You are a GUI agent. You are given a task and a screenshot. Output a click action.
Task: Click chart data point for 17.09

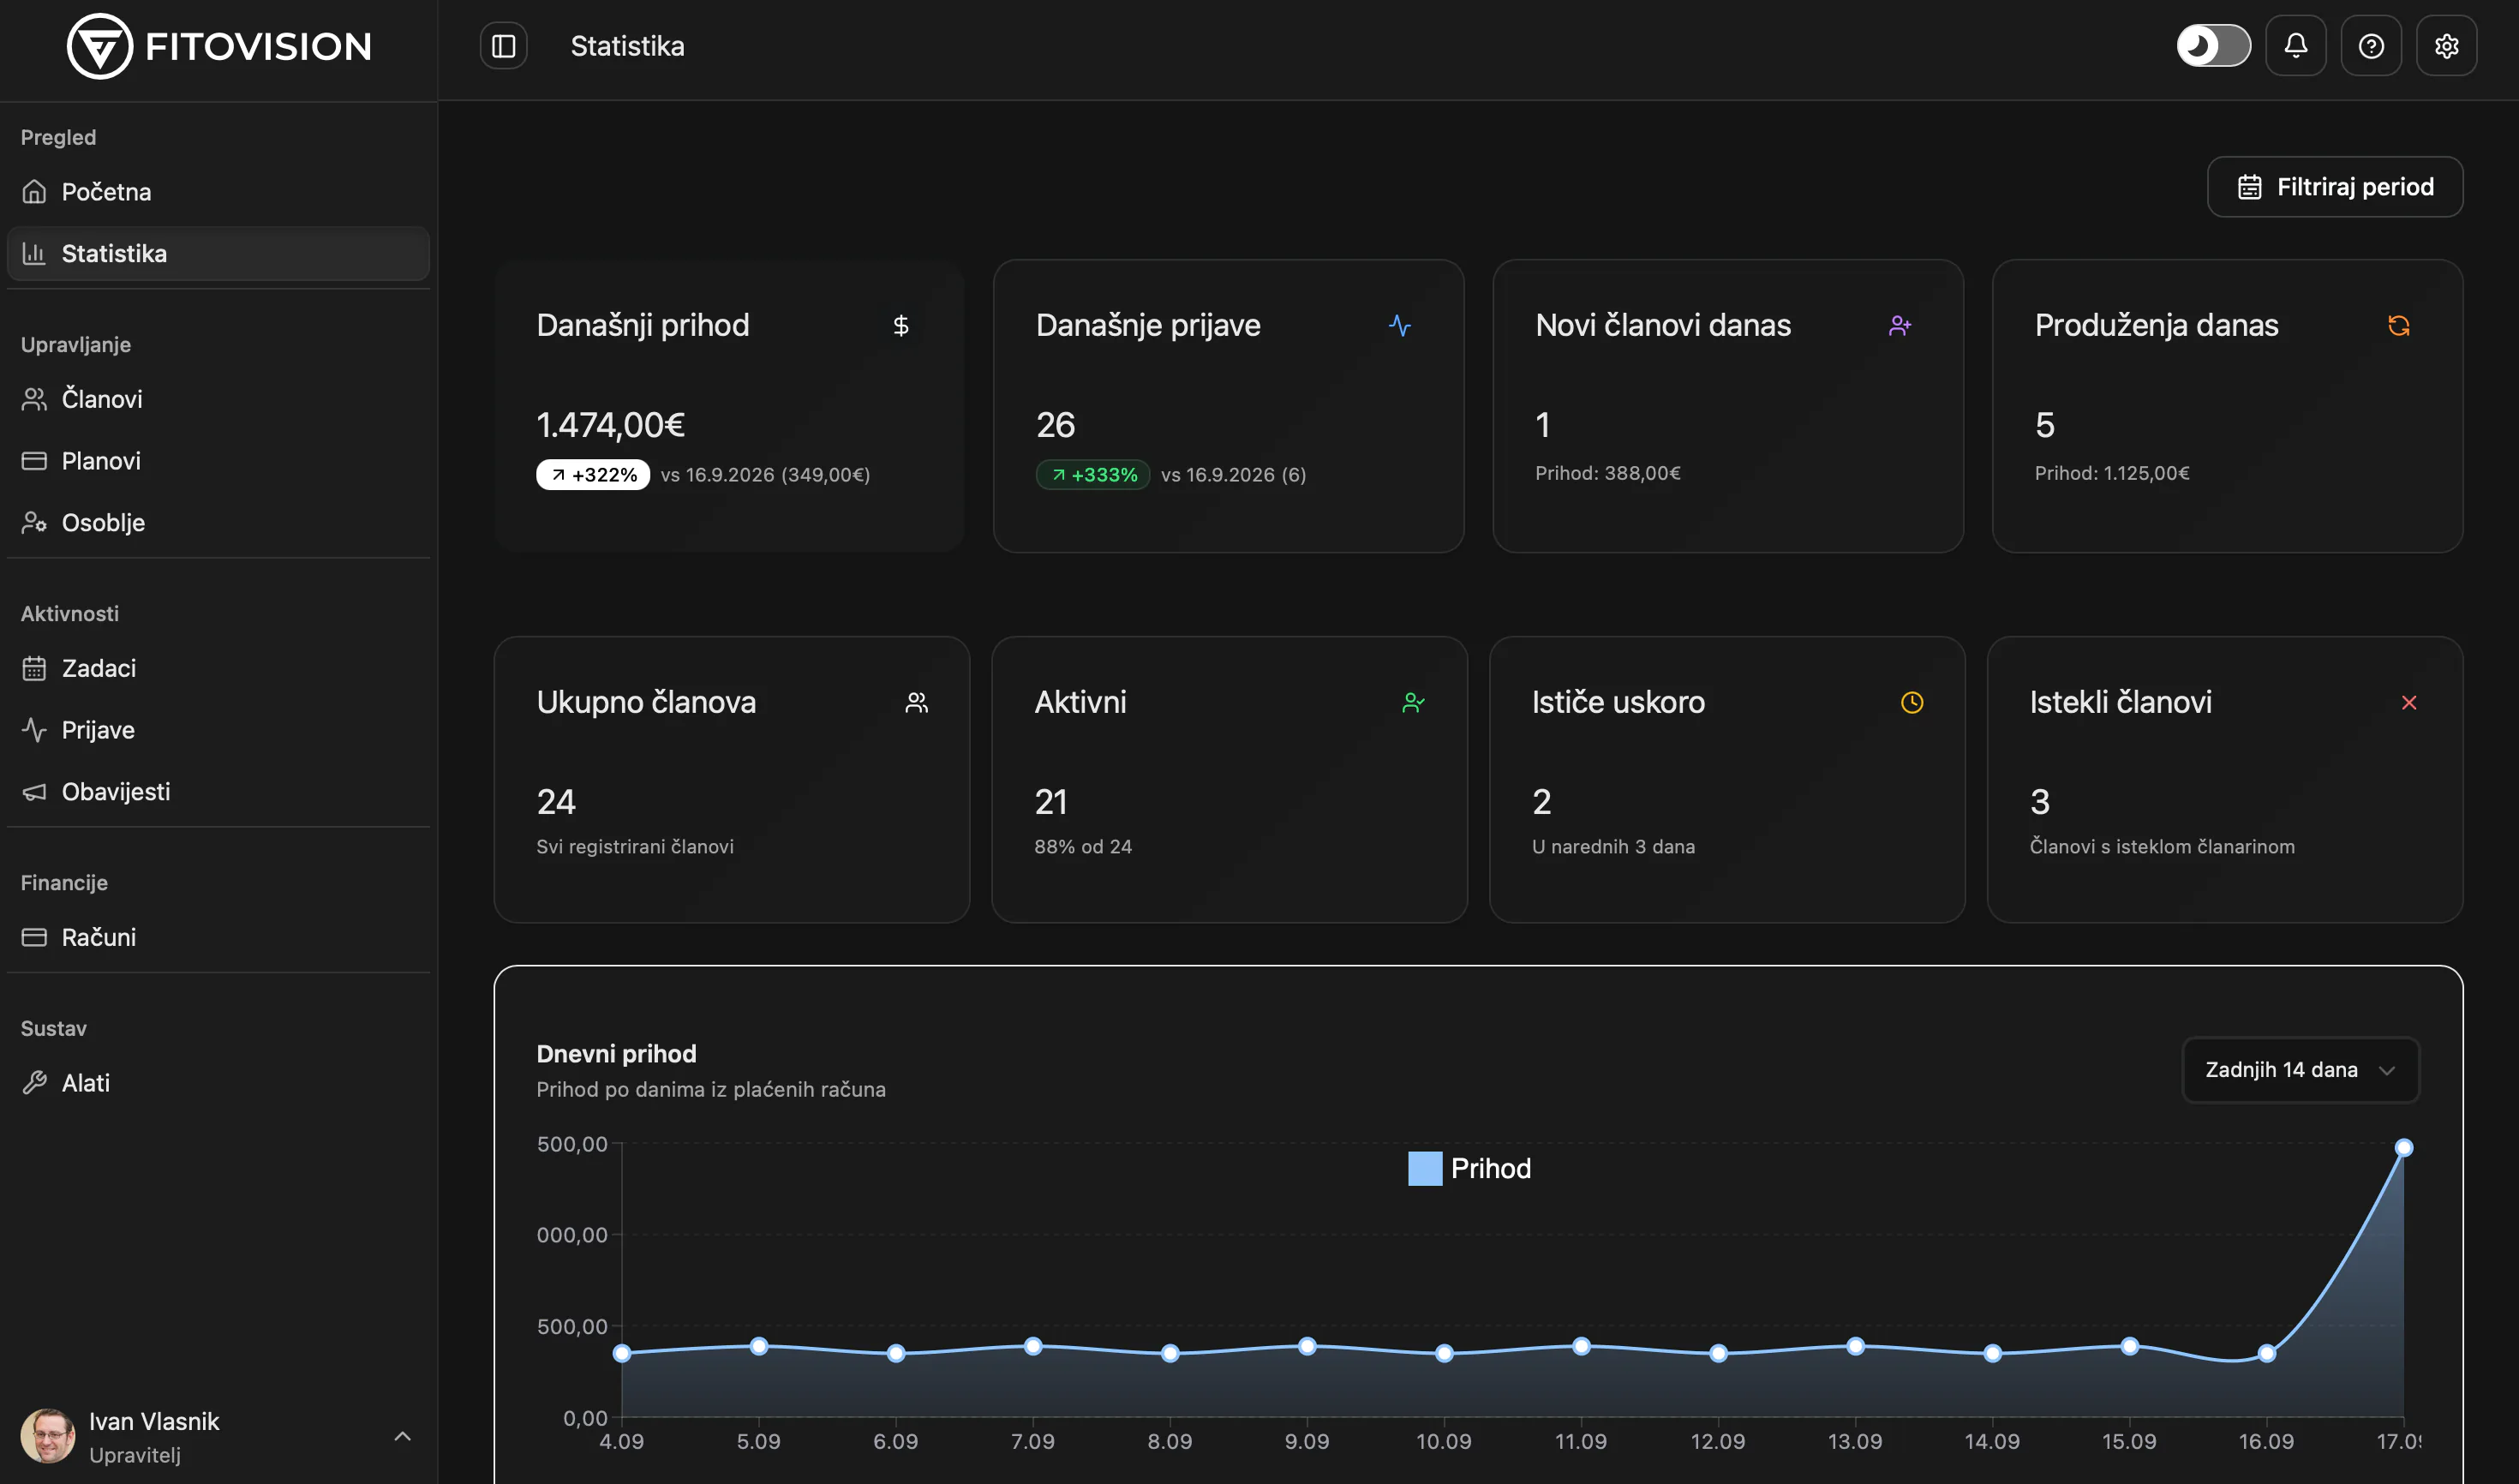coord(2404,1148)
